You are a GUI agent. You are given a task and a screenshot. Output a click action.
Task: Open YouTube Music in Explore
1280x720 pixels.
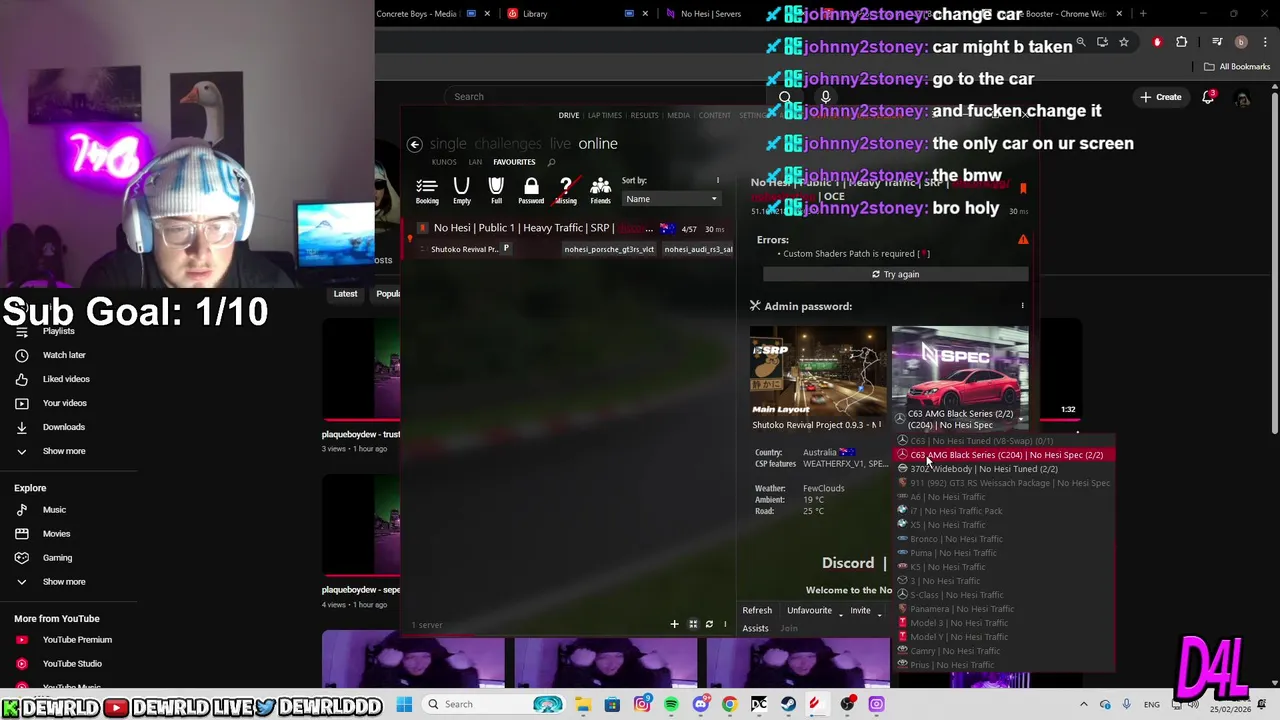click(x=54, y=510)
